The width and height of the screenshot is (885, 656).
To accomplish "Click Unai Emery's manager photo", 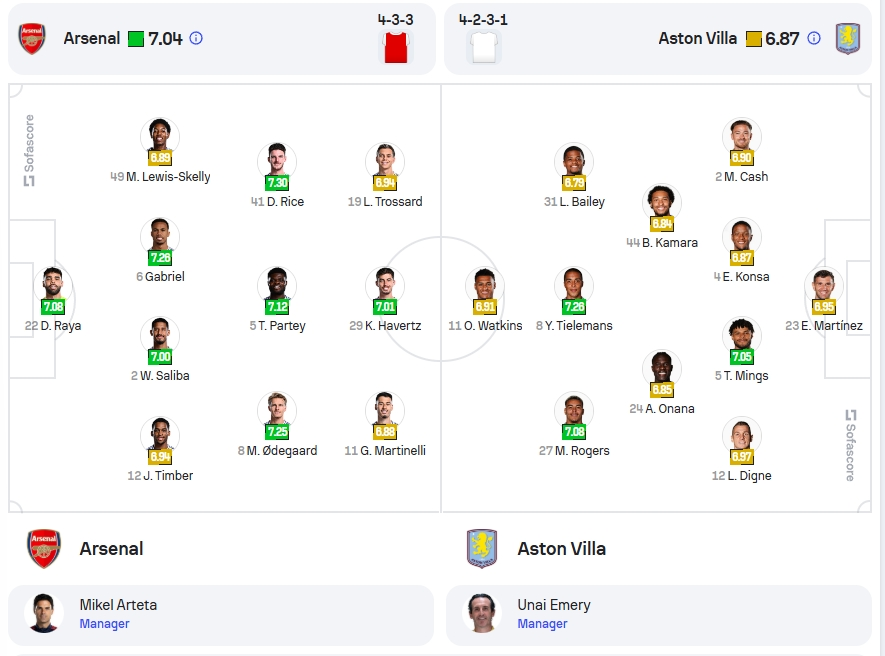I will click(481, 613).
